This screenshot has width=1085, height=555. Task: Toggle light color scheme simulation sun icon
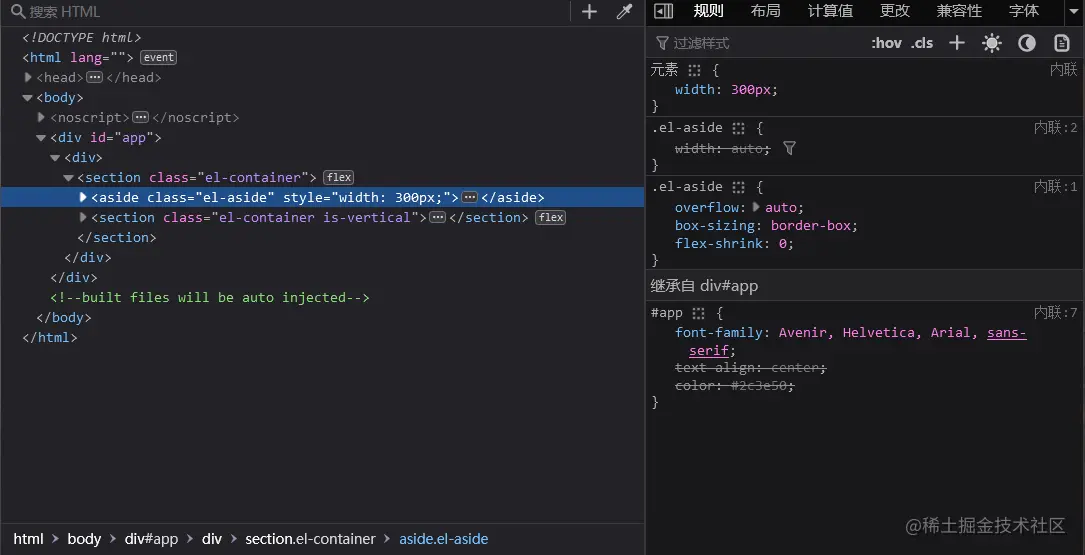tap(992, 43)
